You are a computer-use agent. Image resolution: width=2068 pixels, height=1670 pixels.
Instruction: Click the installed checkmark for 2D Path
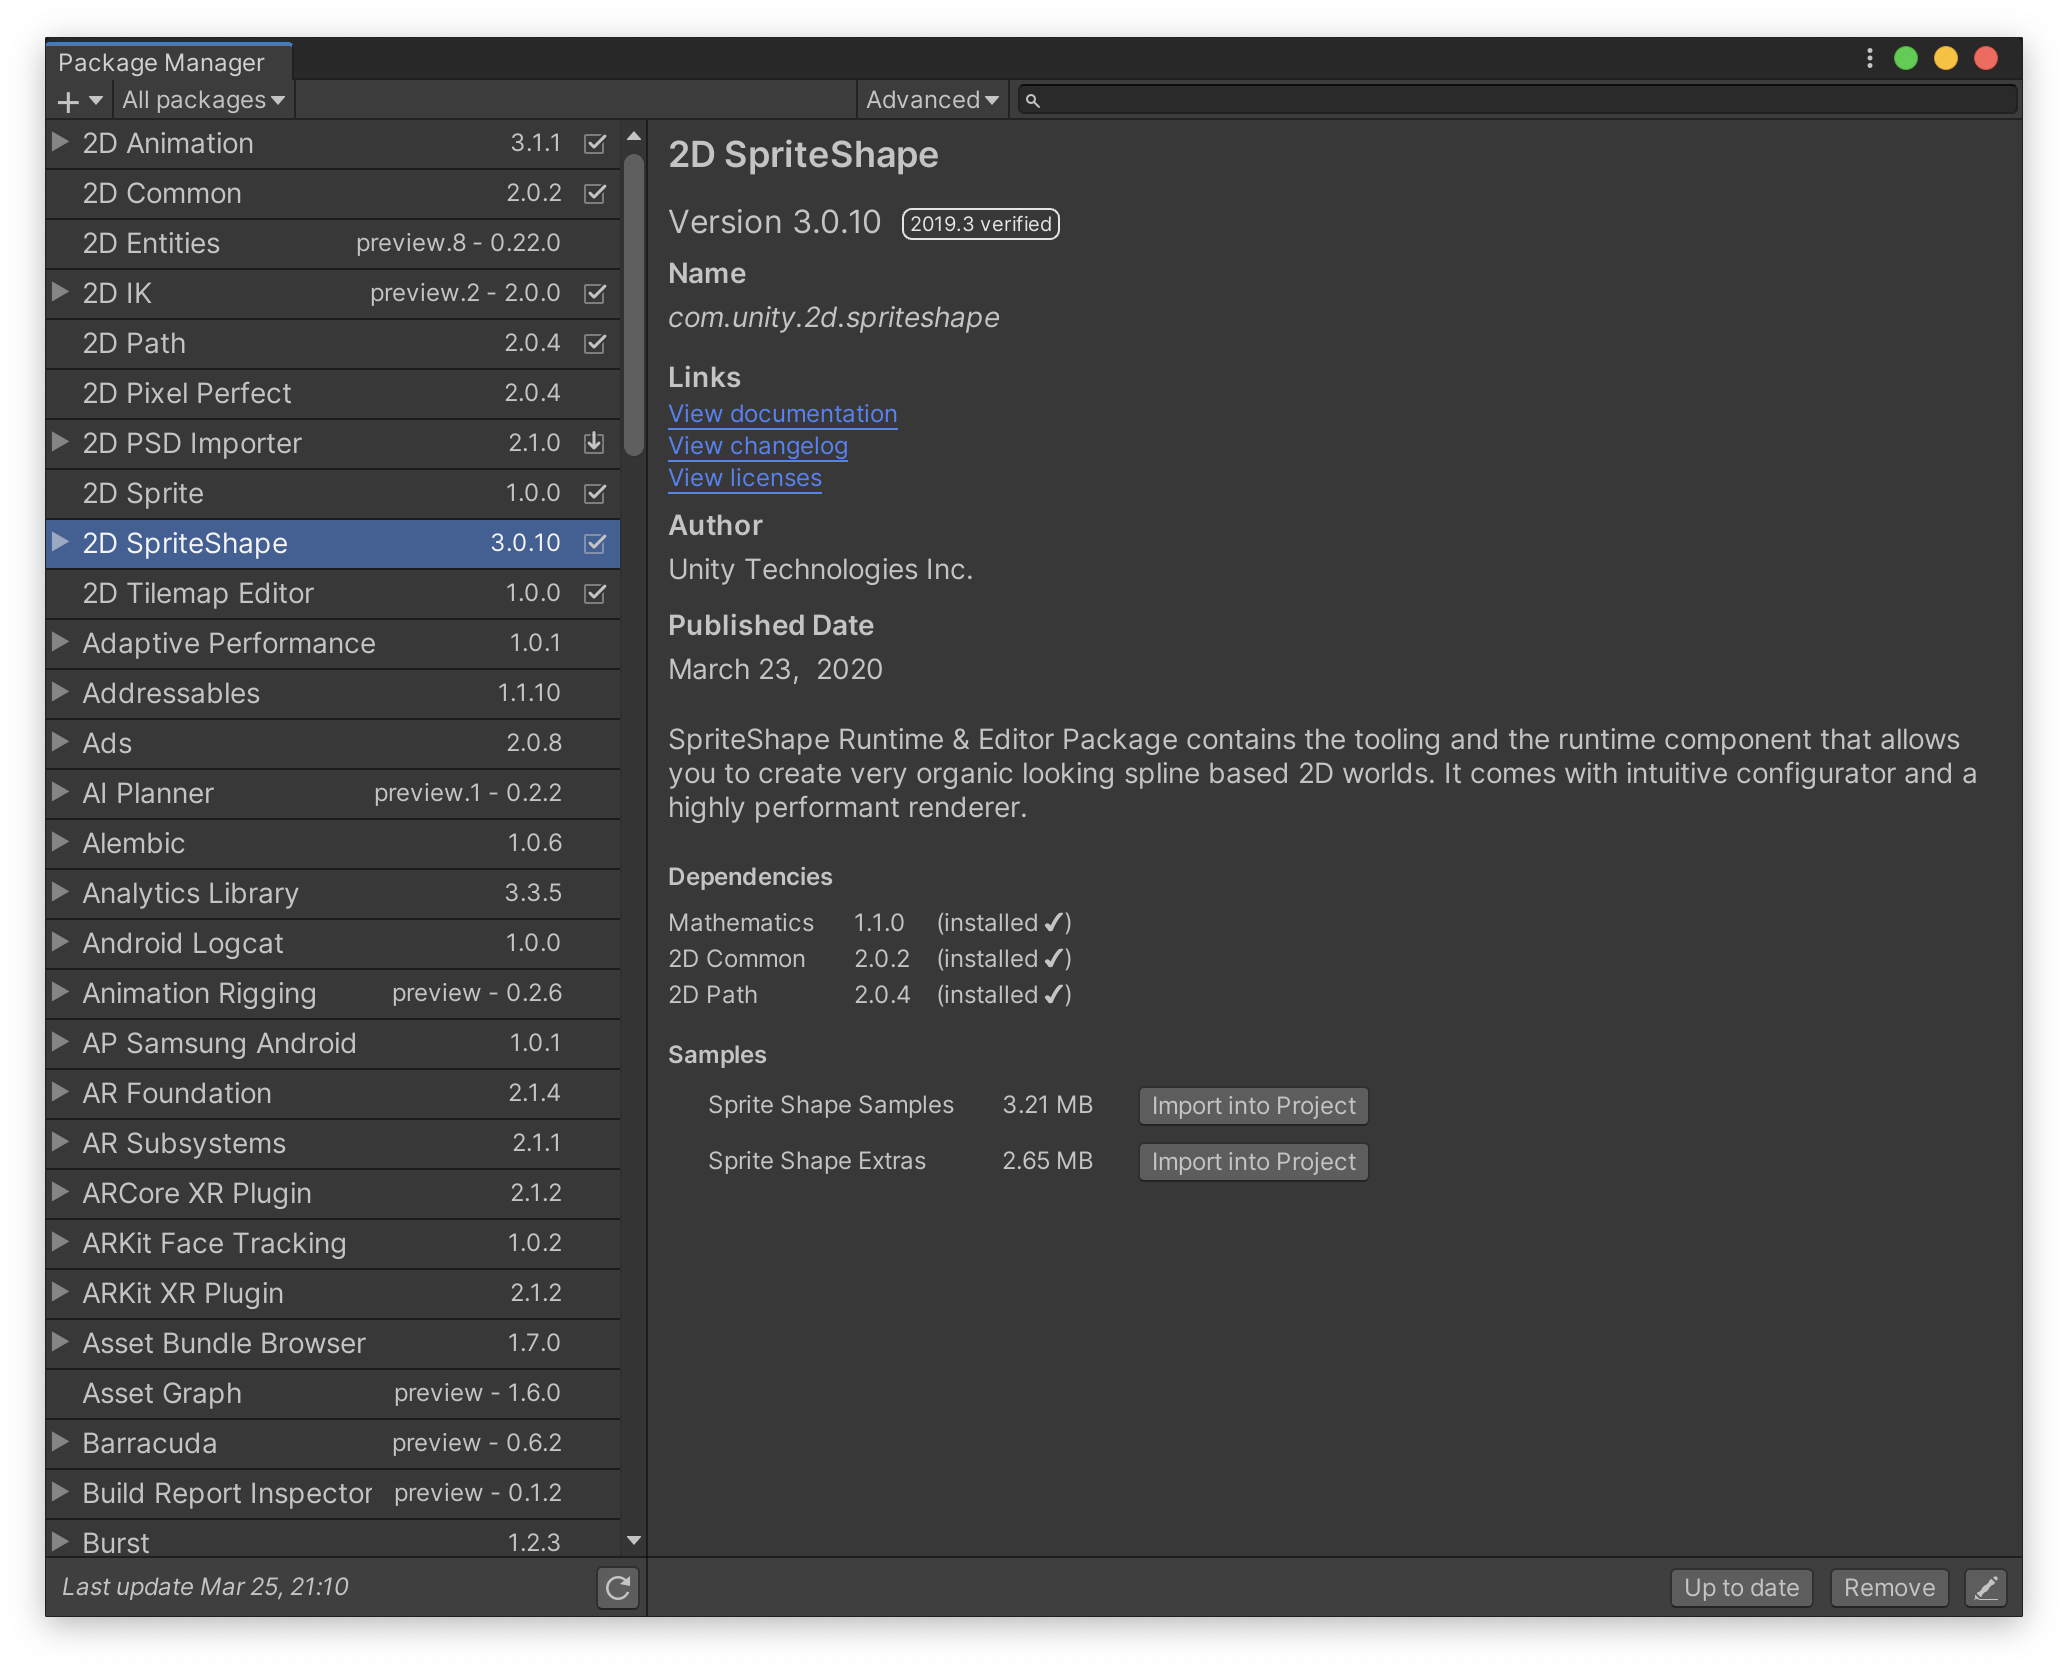click(594, 343)
